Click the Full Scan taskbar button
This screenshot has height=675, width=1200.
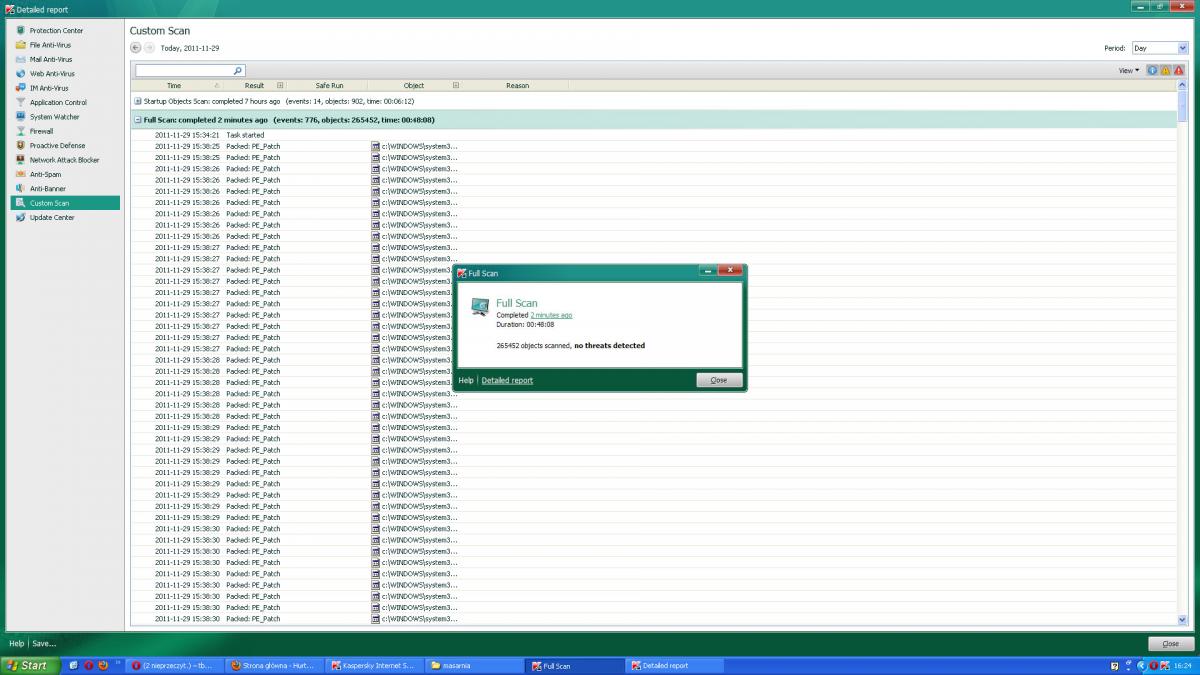(574, 665)
